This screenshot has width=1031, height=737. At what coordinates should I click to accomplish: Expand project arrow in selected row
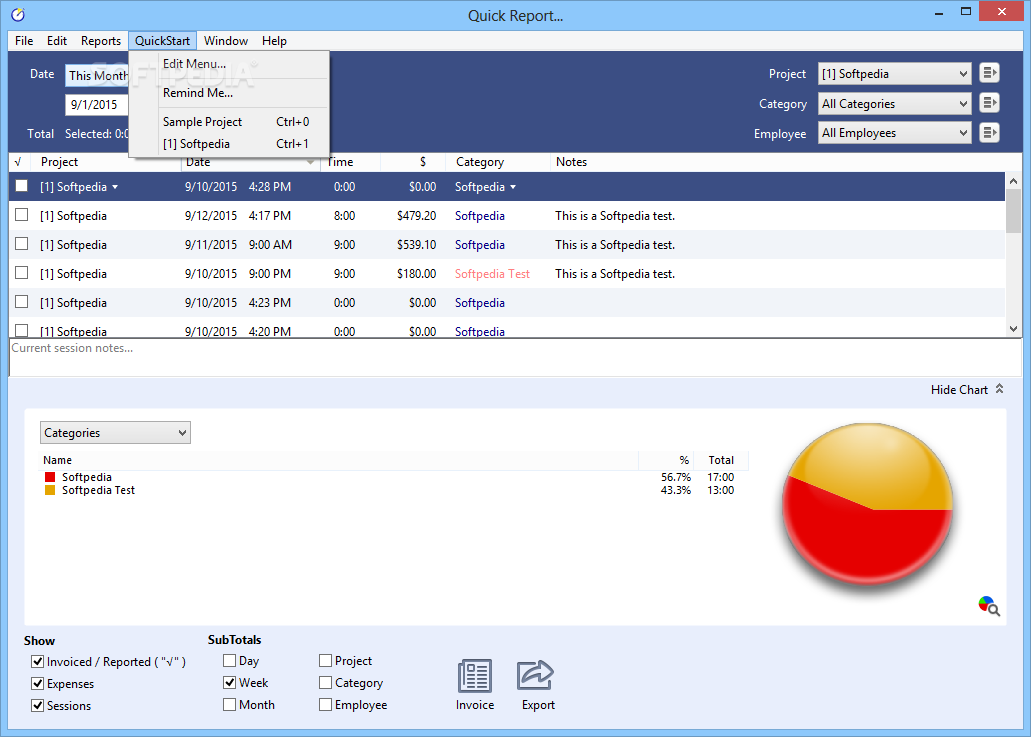pos(115,187)
